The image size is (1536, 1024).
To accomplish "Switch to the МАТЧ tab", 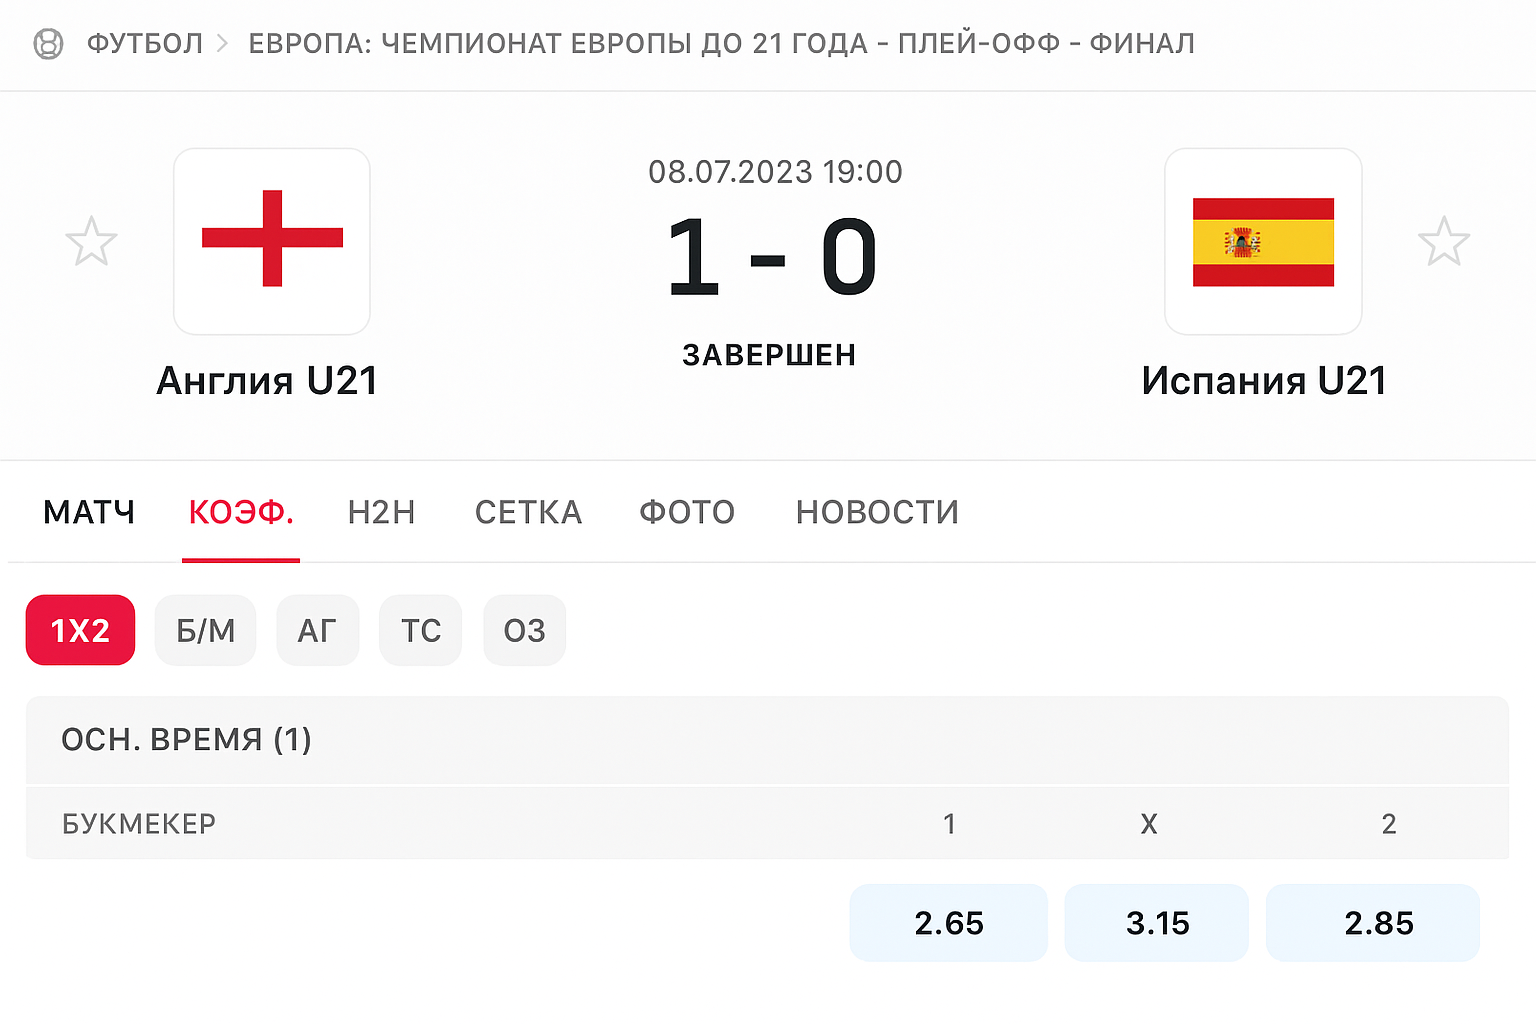I will 88,512.
